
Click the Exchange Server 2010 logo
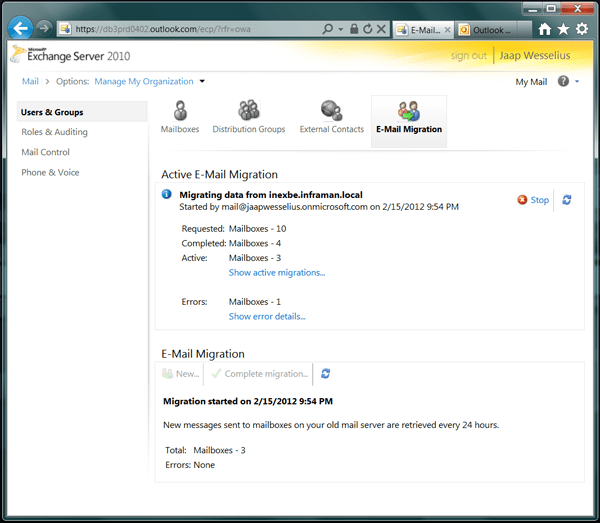71,55
